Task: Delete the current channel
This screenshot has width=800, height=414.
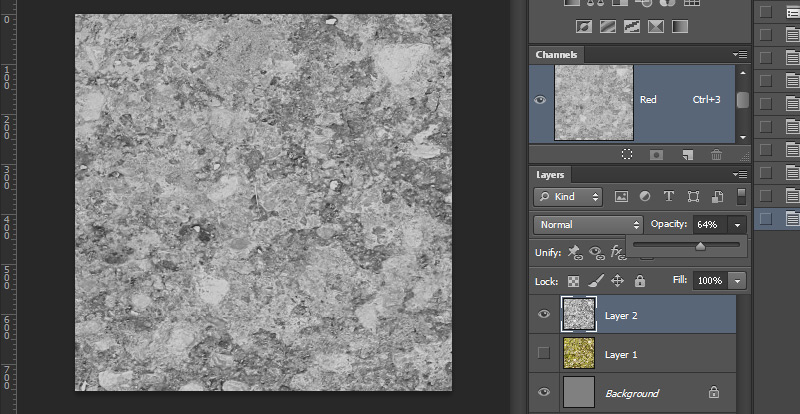Action: point(717,154)
